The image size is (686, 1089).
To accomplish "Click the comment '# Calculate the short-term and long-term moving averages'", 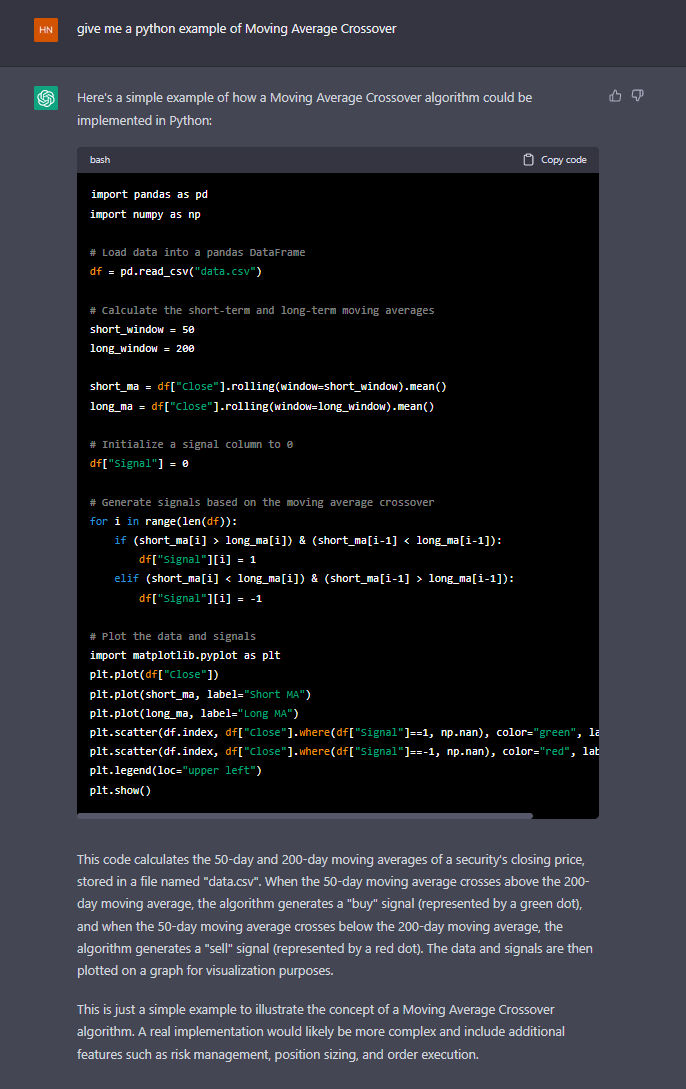I will tap(262, 310).
